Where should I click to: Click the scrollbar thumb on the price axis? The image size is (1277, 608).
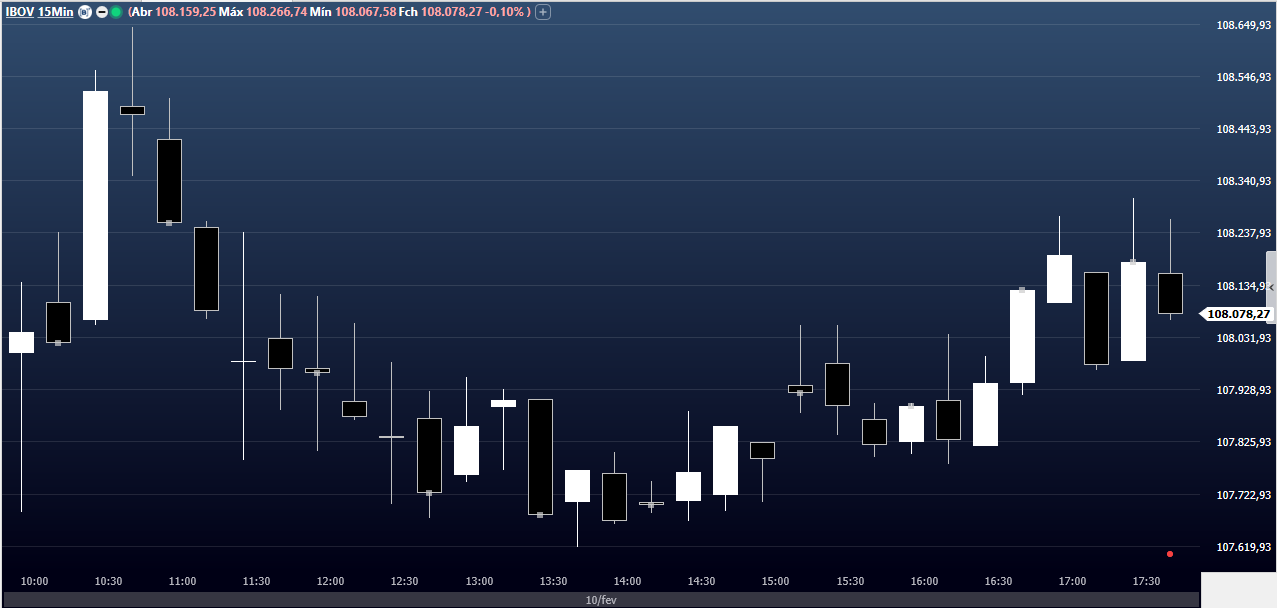tap(1270, 290)
